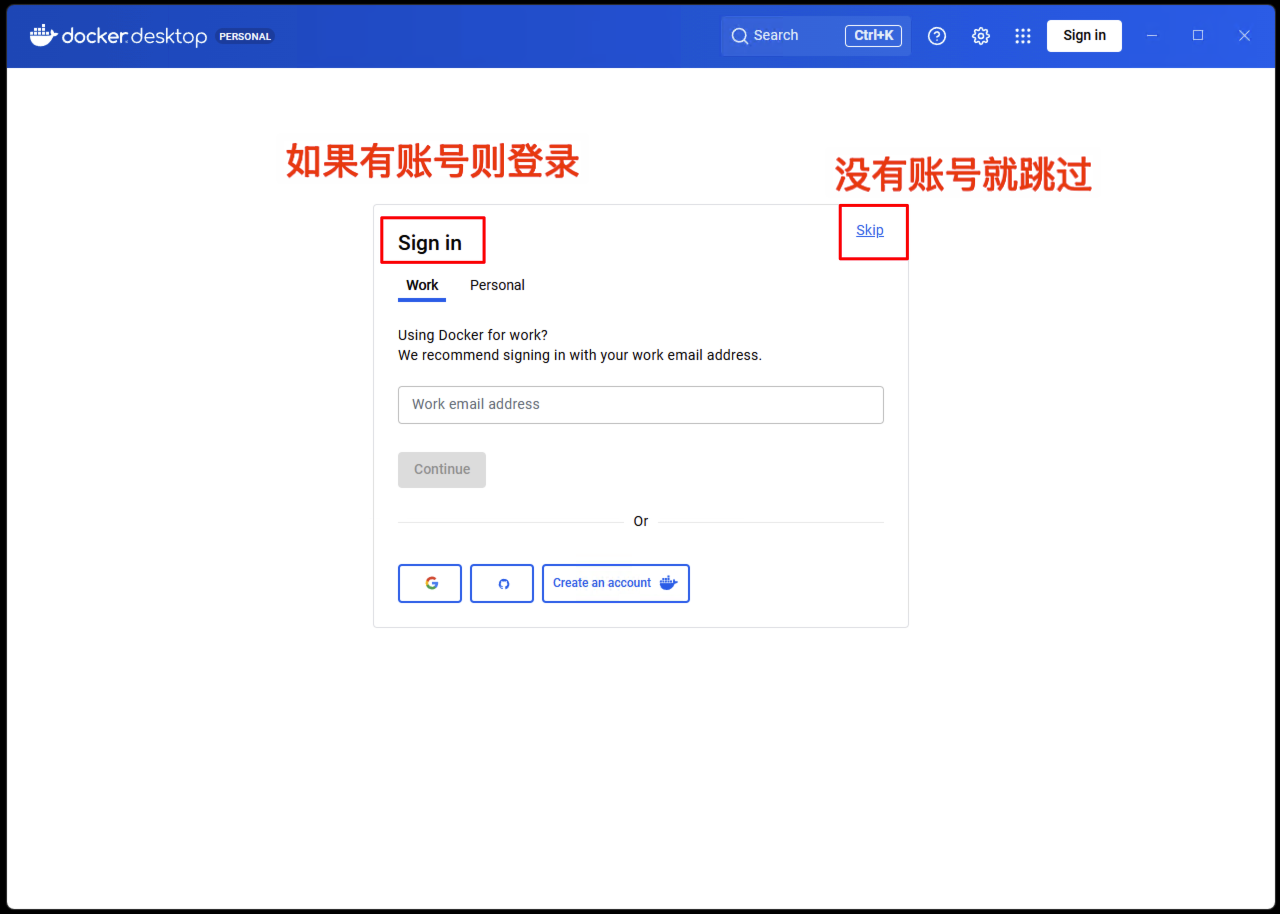
Task: Click the PERSONAL plan badge
Action: (245, 37)
